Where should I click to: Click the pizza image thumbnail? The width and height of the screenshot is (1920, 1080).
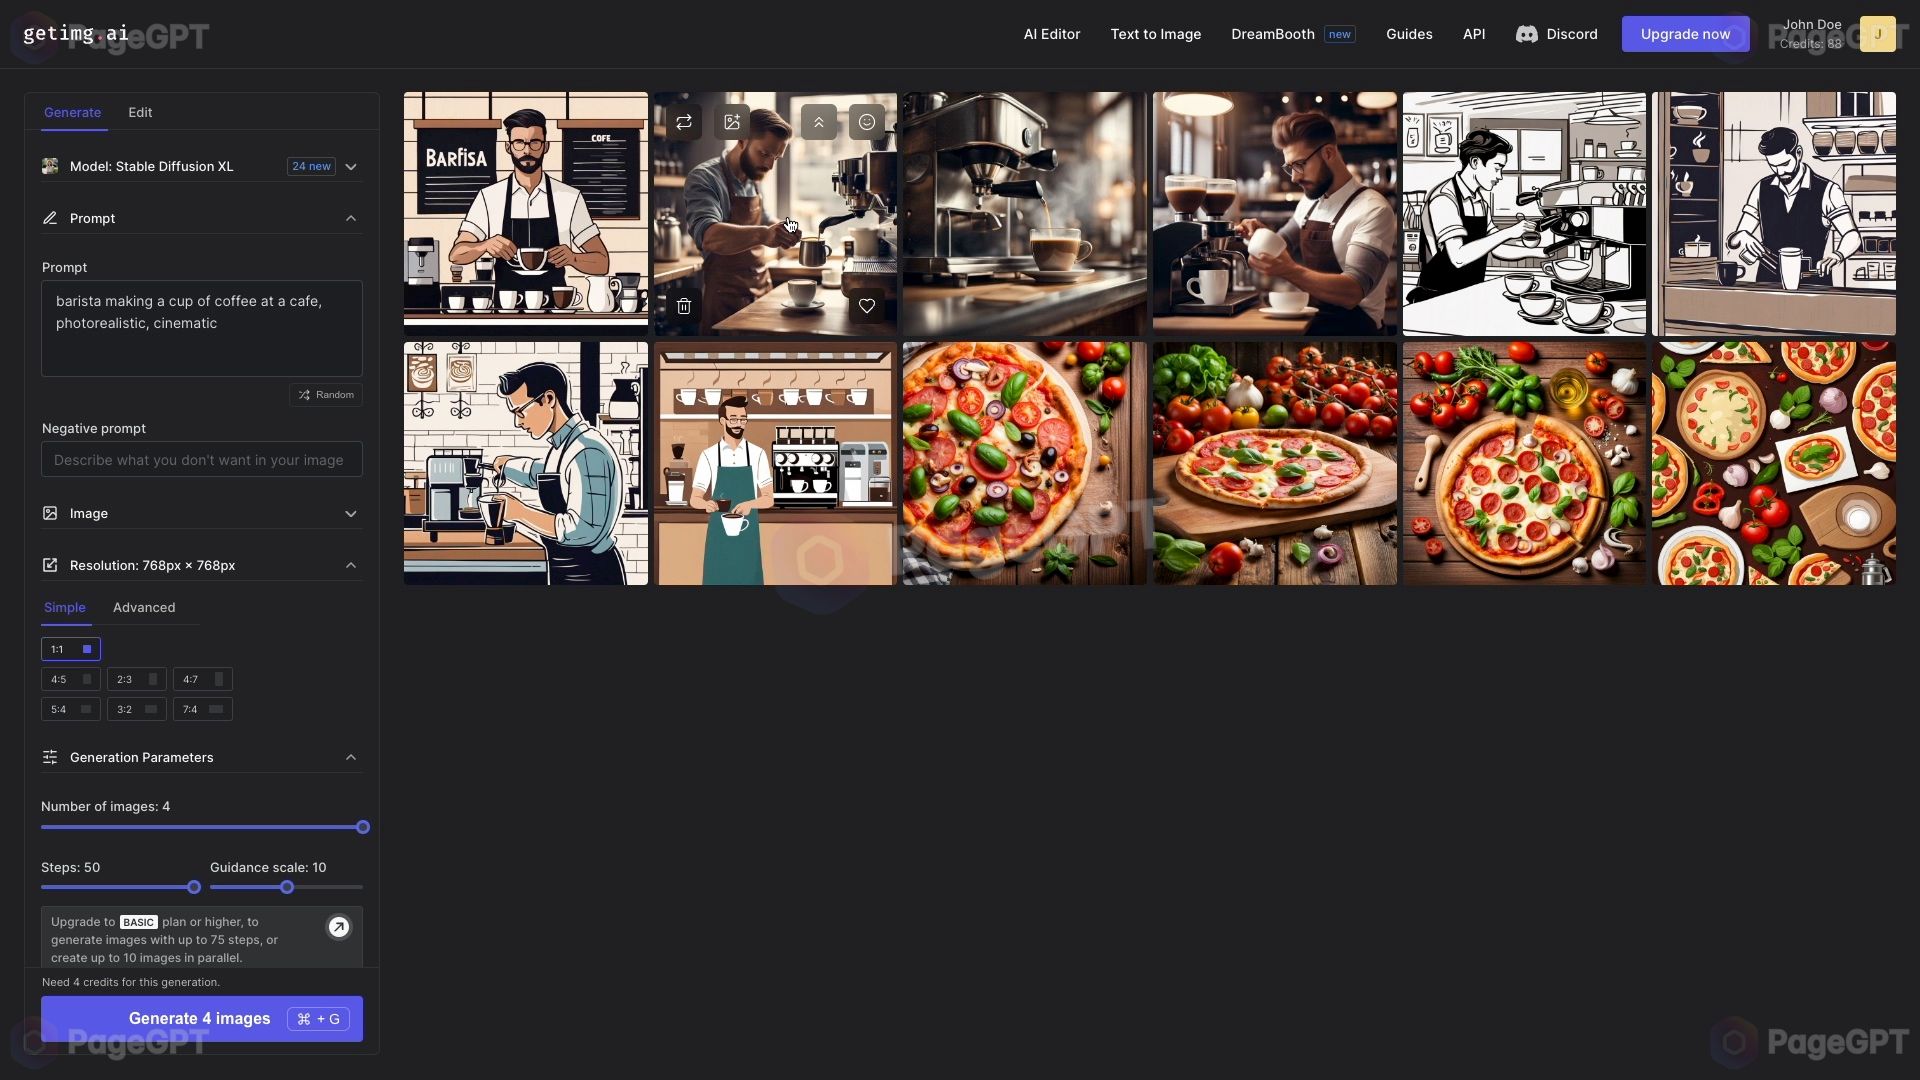(x=1023, y=462)
